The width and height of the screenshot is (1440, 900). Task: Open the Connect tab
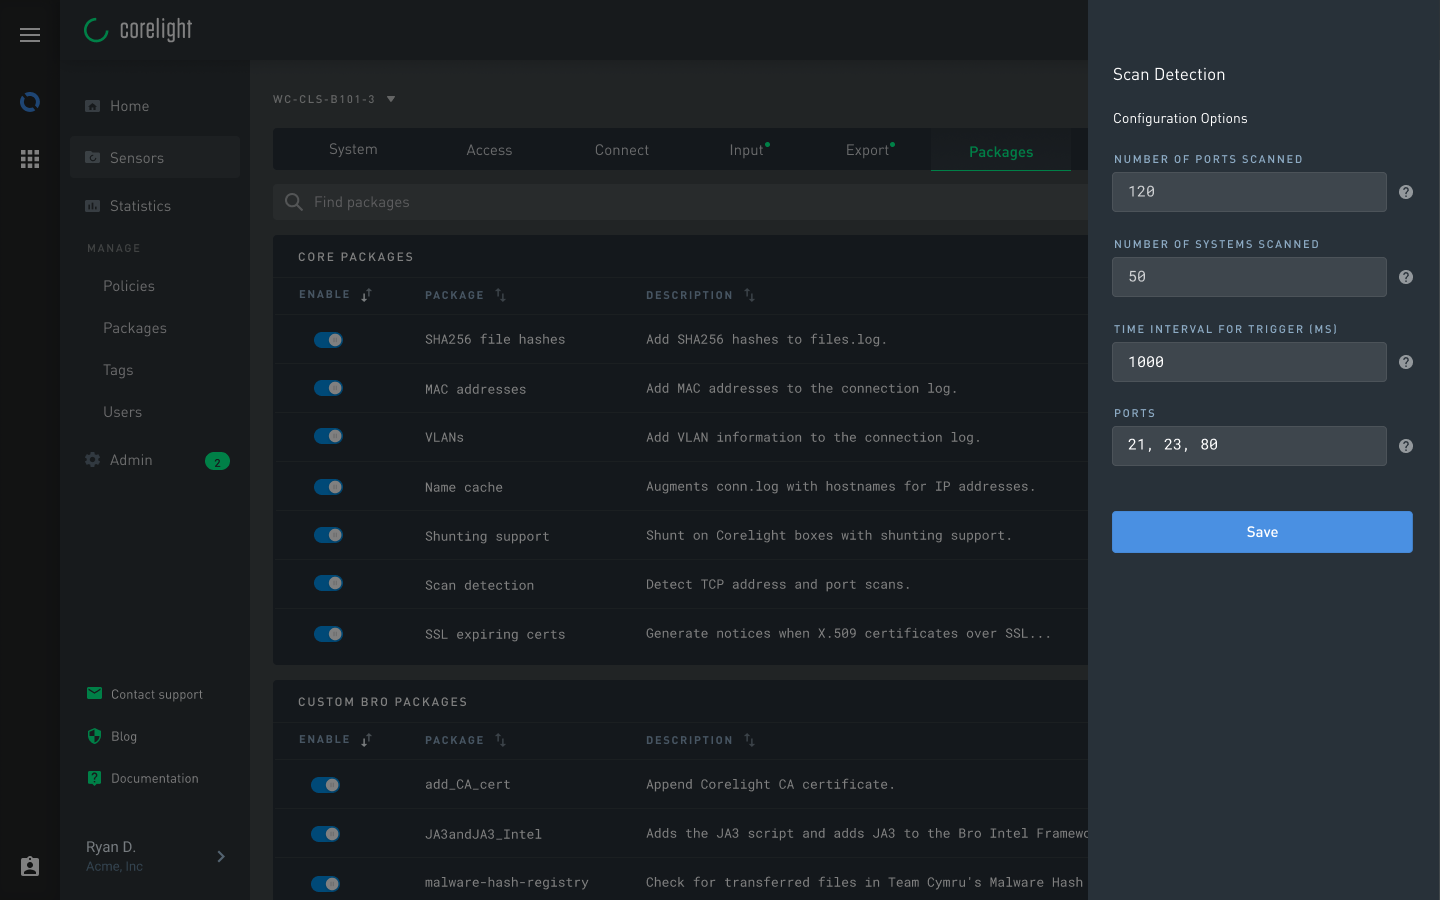pyautogui.click(x=621, y=150)
